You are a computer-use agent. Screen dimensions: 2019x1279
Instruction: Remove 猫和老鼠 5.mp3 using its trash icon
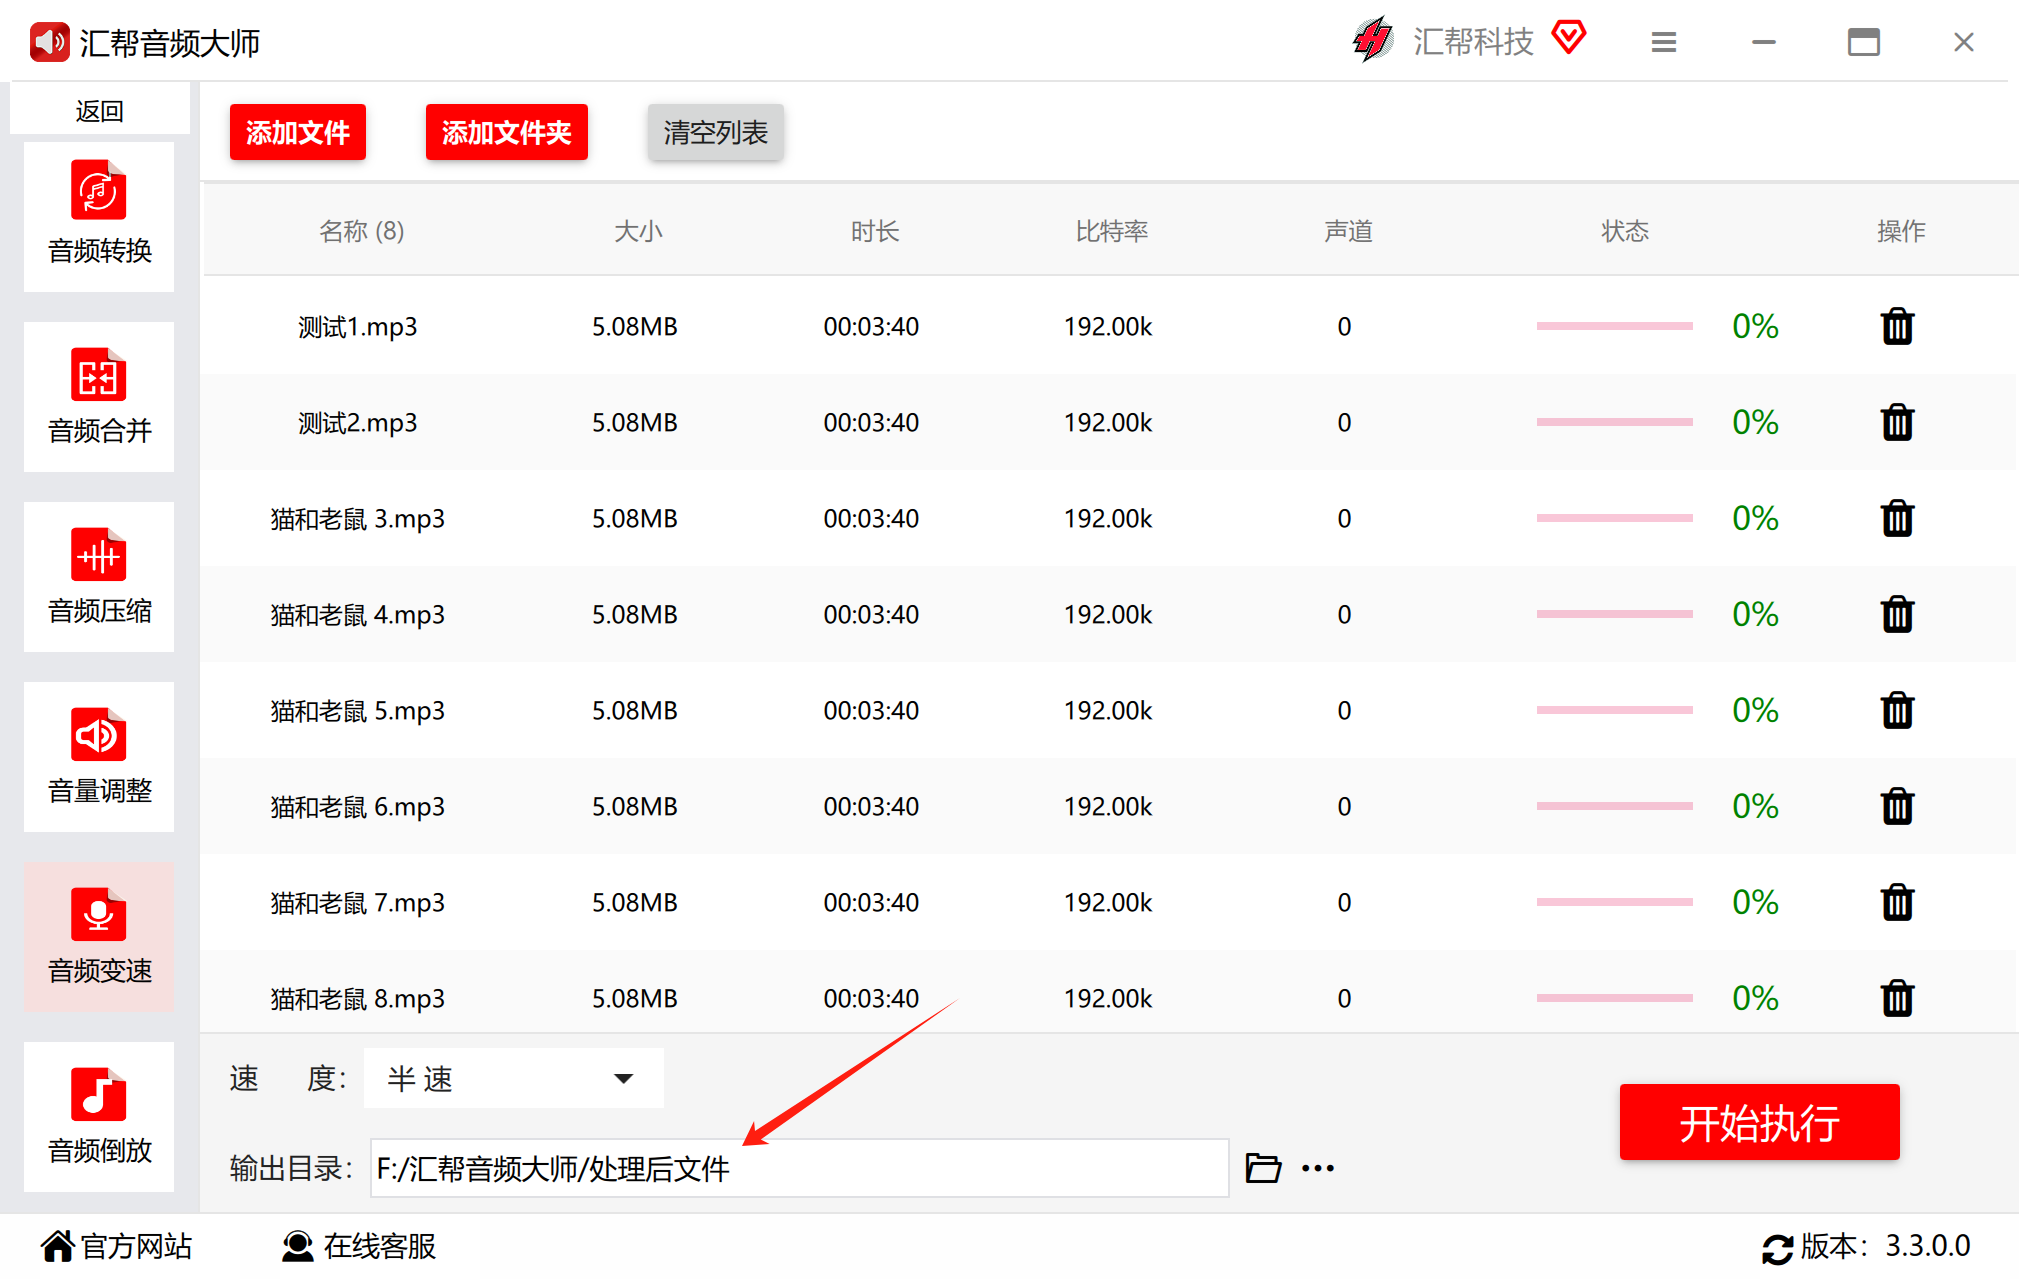coord(1896,710)
